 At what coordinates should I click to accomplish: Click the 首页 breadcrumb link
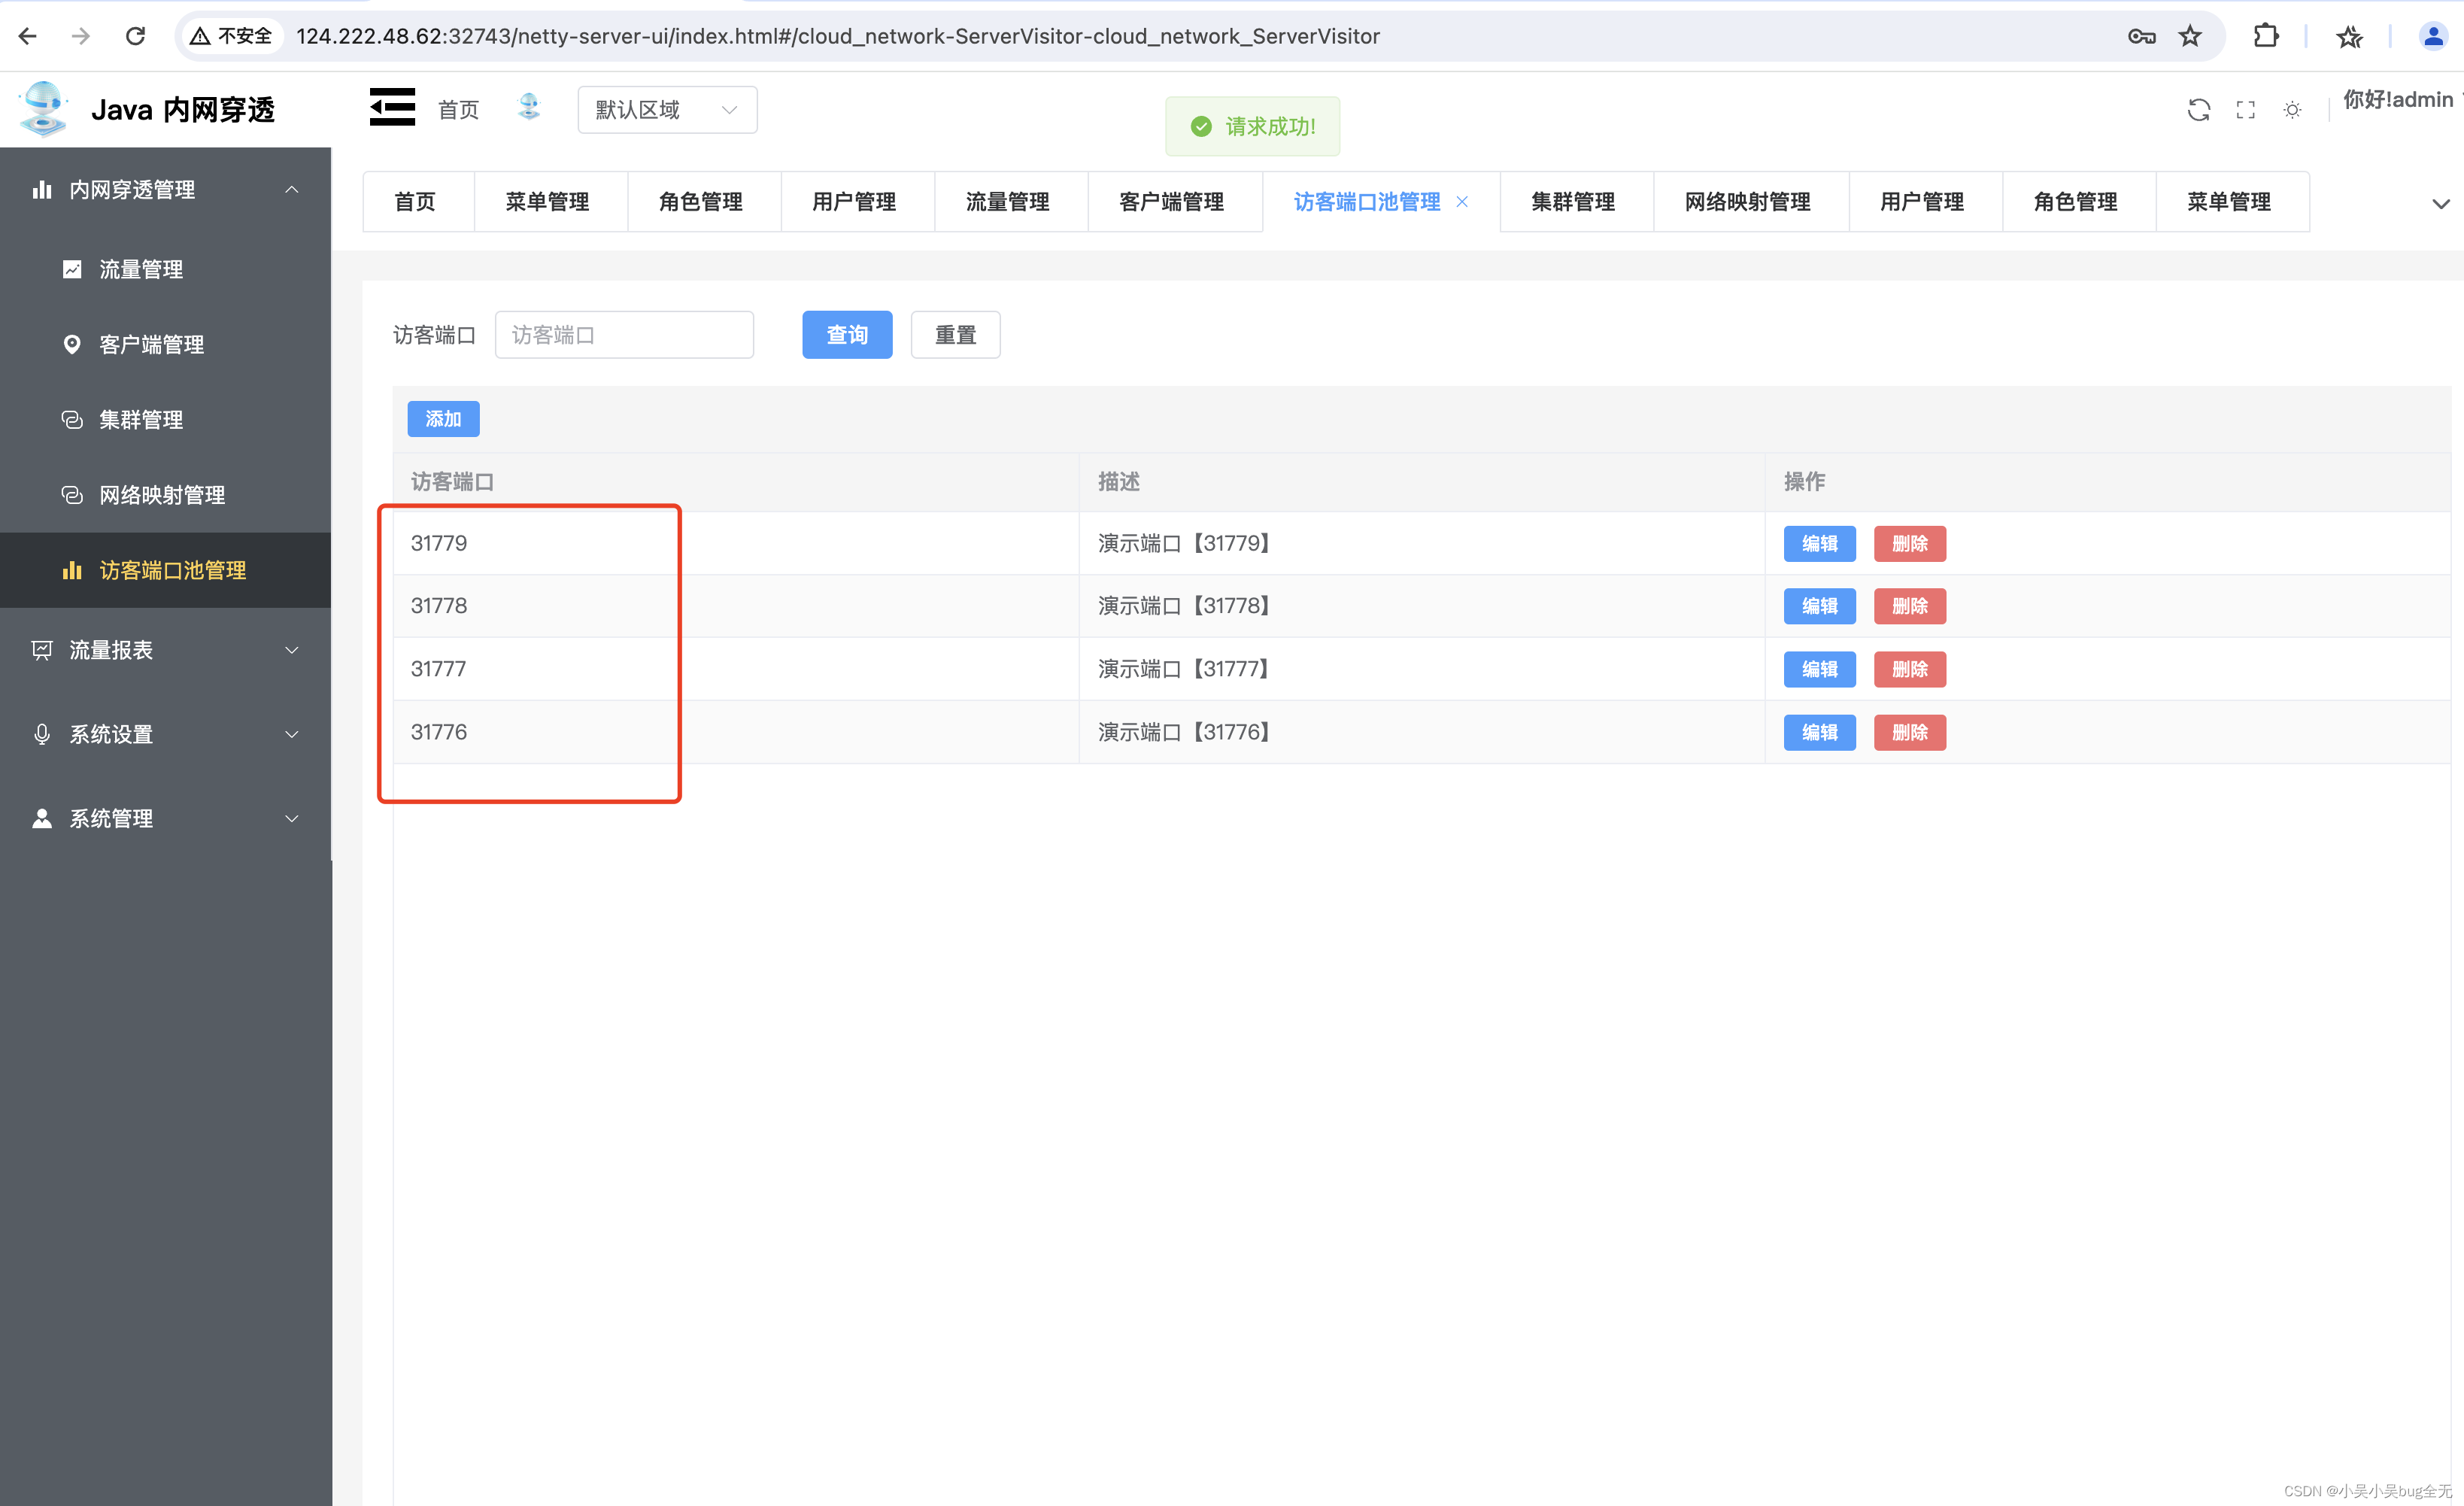[459, 109]
